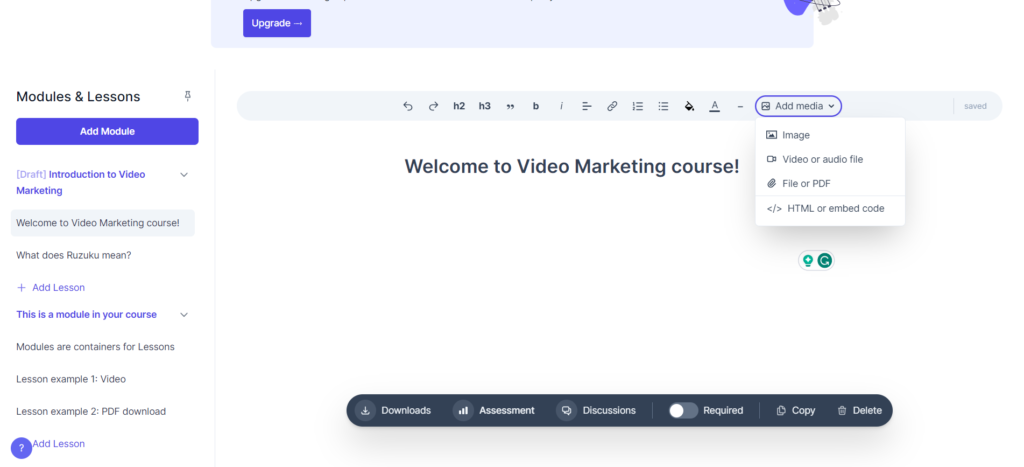Pin the Modules & Lessons panel
The image size is (1024, 467).
[x=187, y=96]
